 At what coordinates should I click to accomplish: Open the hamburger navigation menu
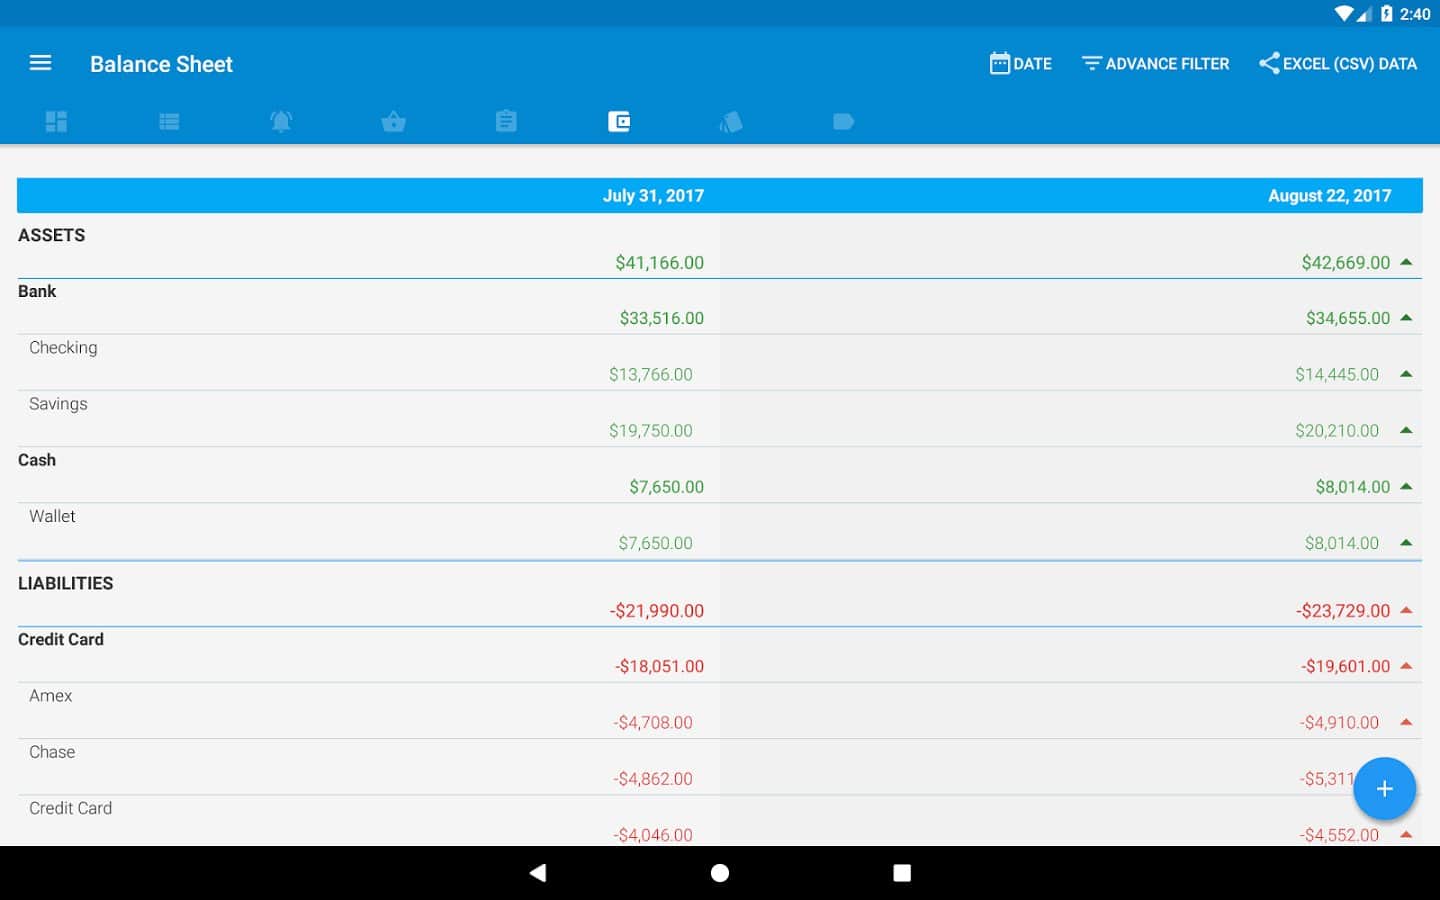pos(40,63)
